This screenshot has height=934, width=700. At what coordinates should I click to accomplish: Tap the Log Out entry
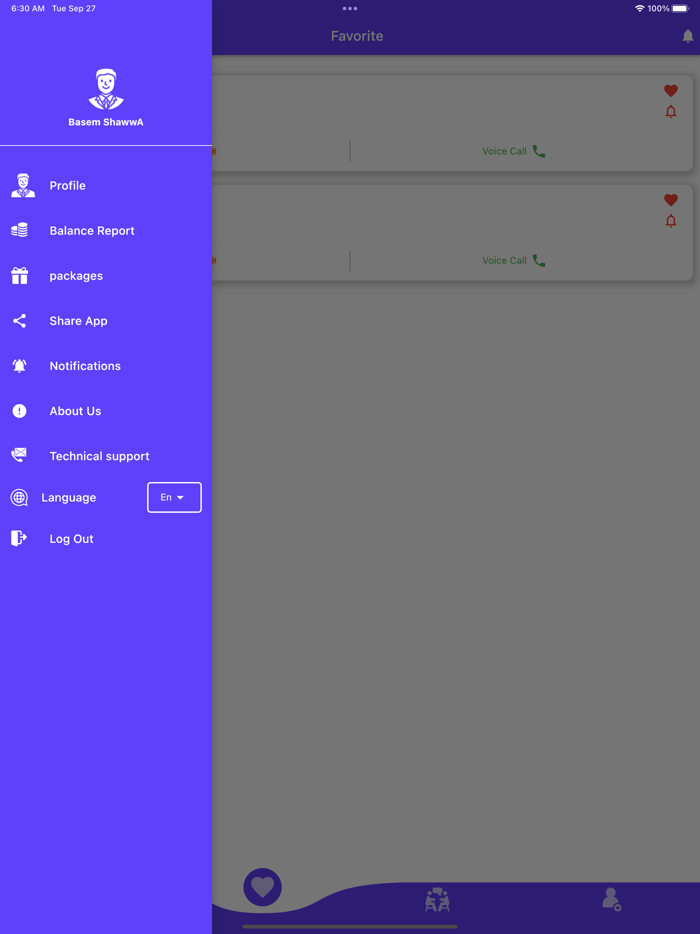pos(106,538)
